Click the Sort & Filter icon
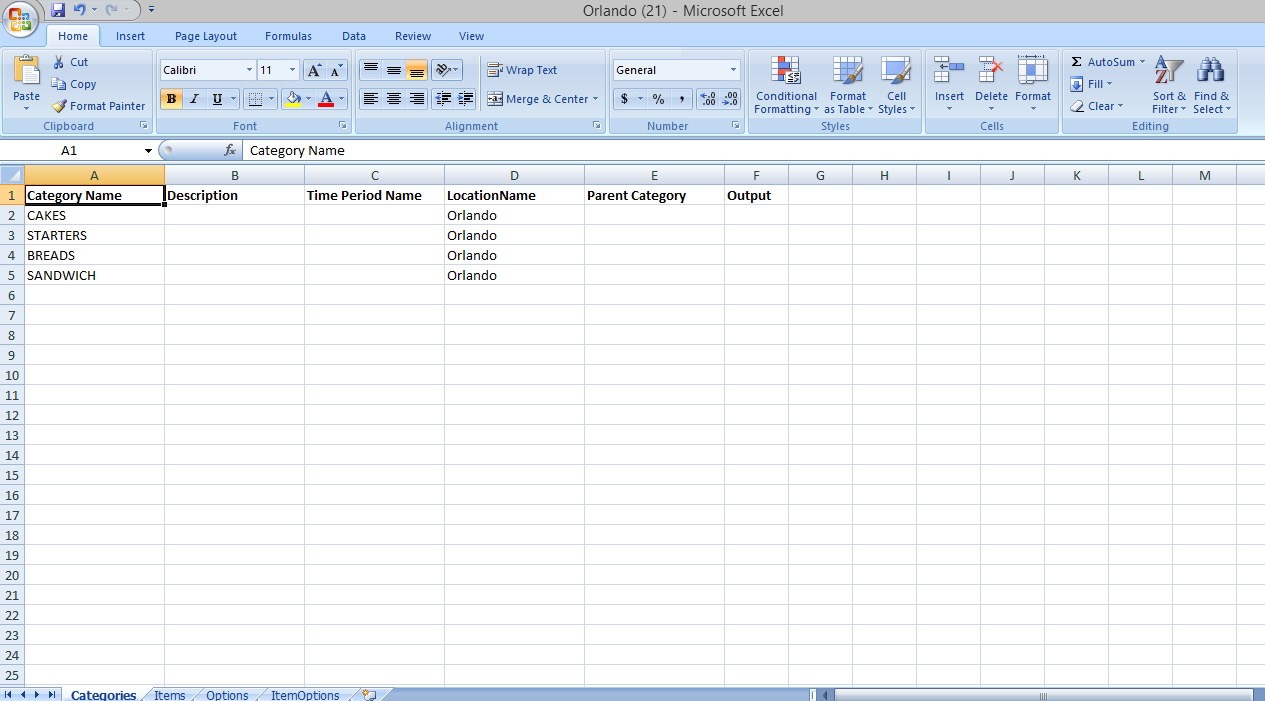 [x=1168, y=85]
